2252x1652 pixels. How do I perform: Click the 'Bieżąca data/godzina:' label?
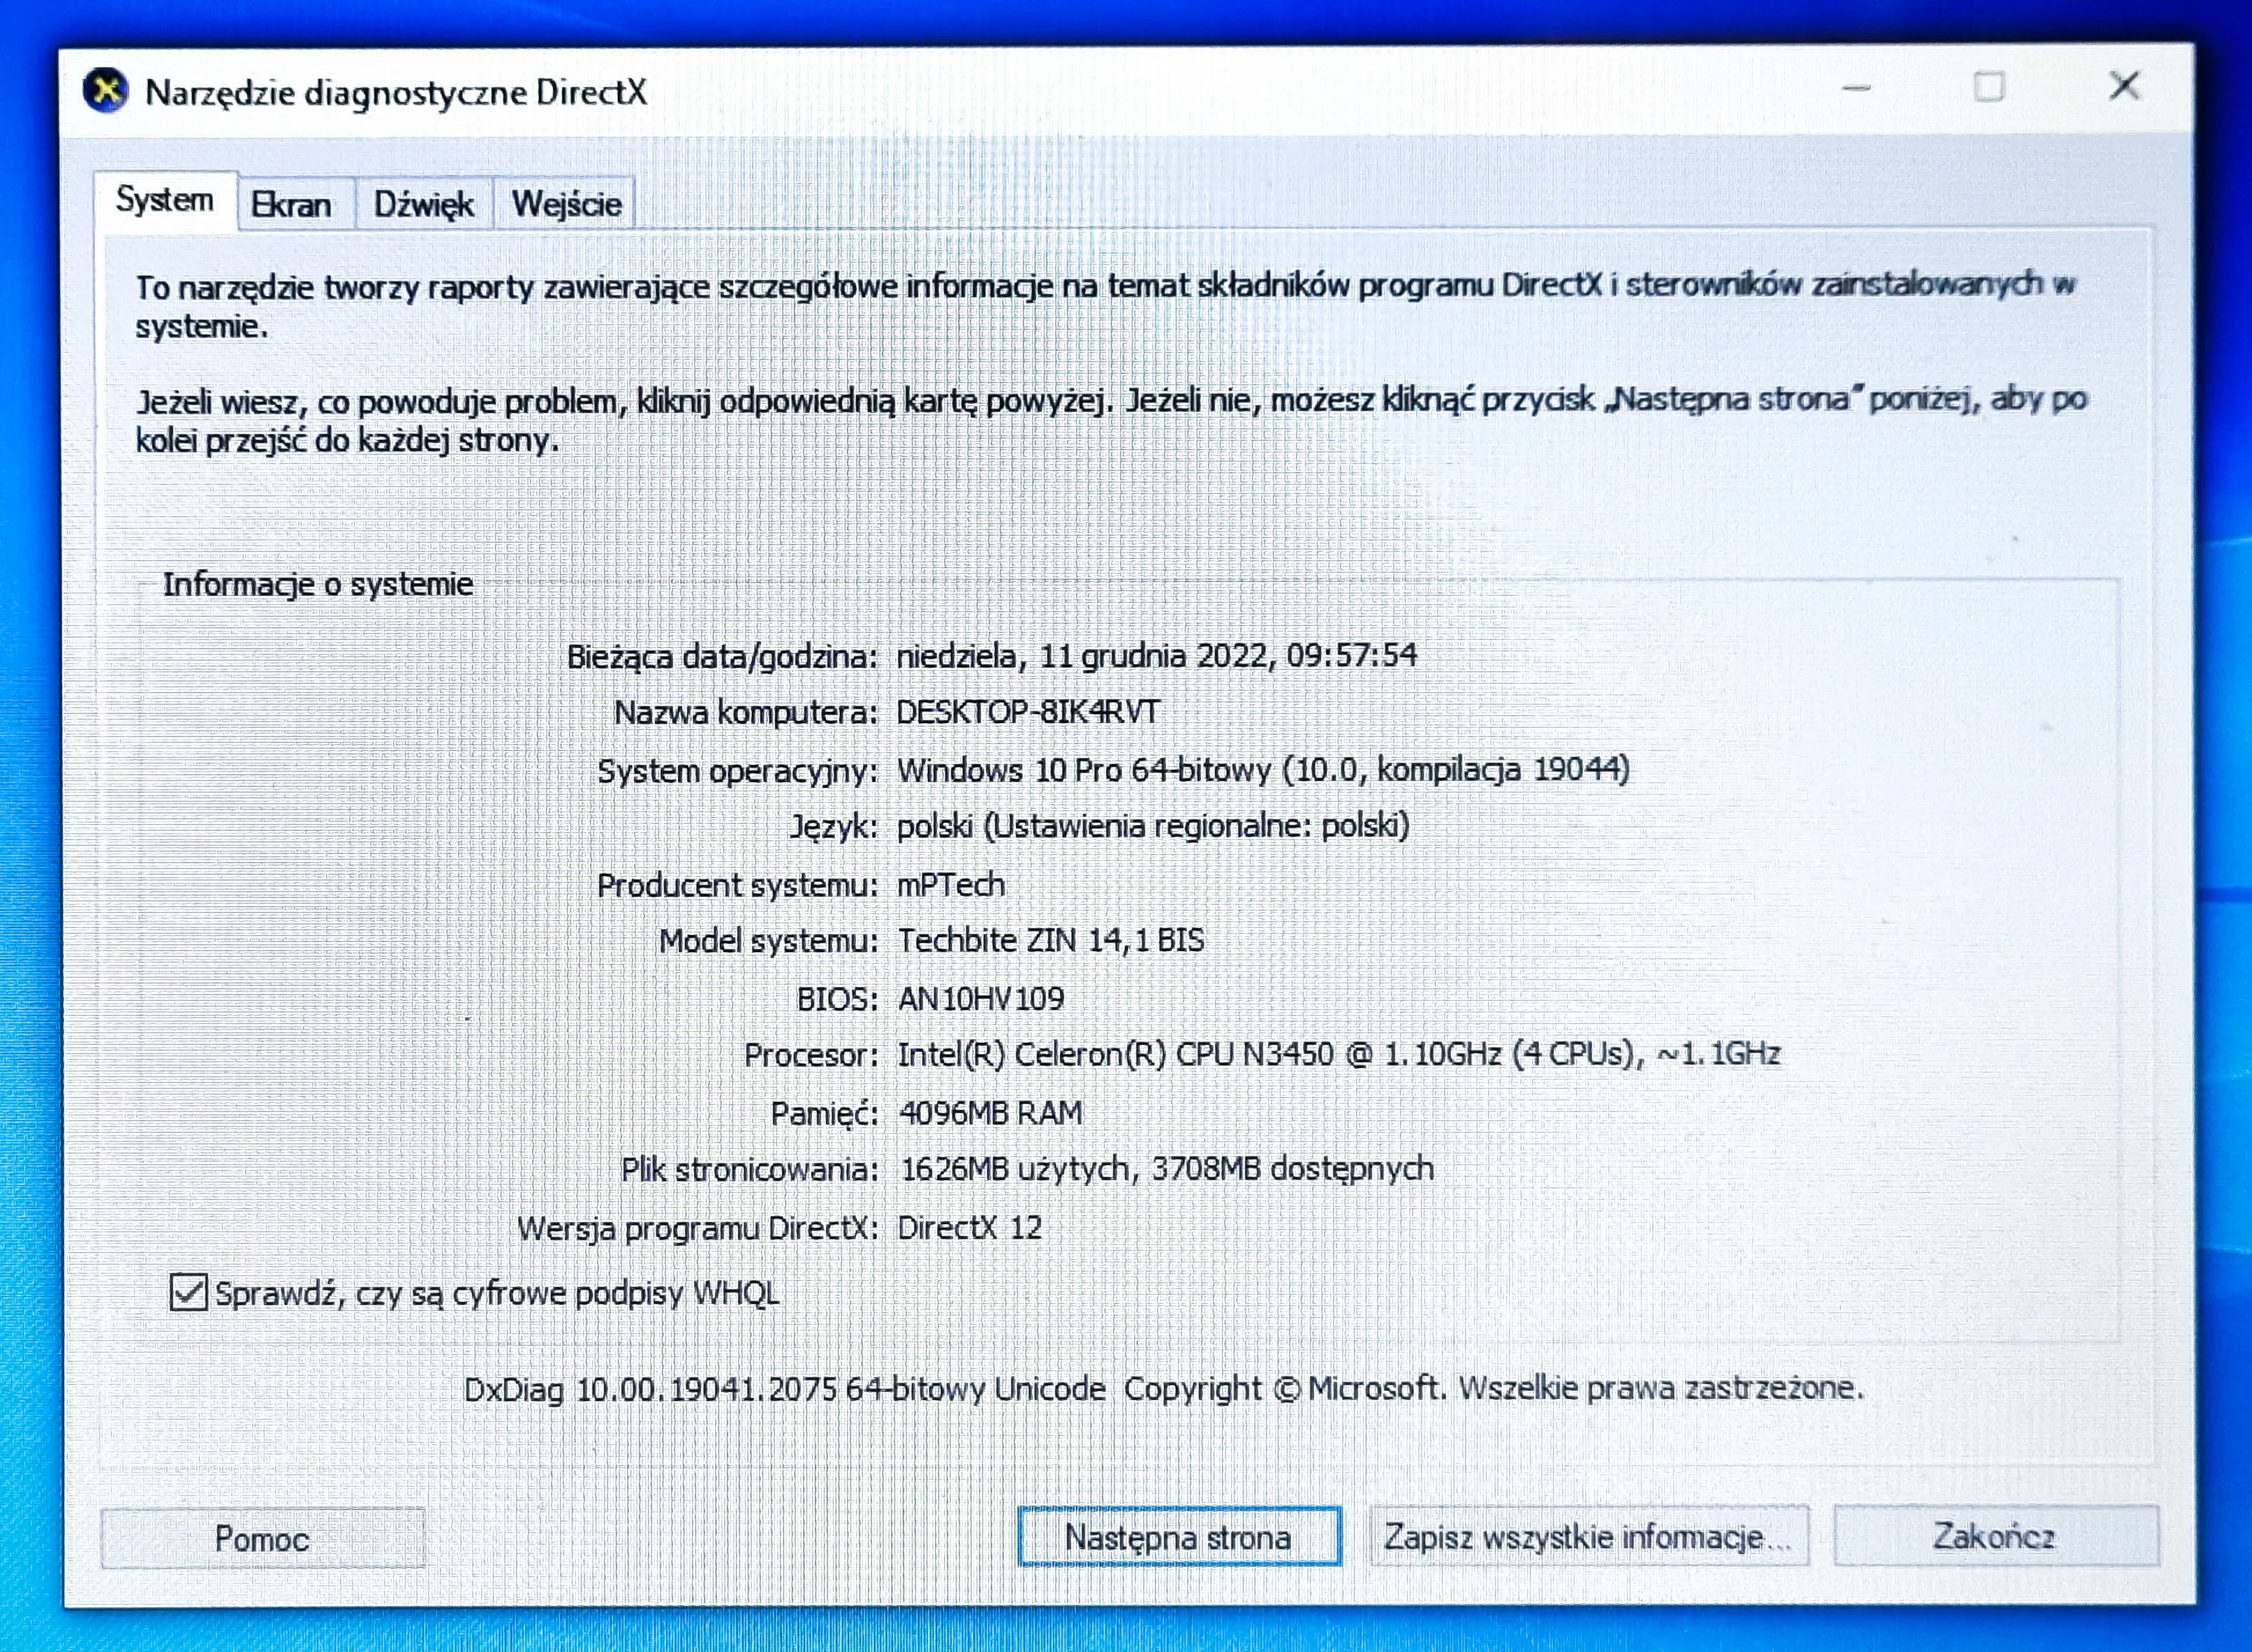click(x=722, y=657)
